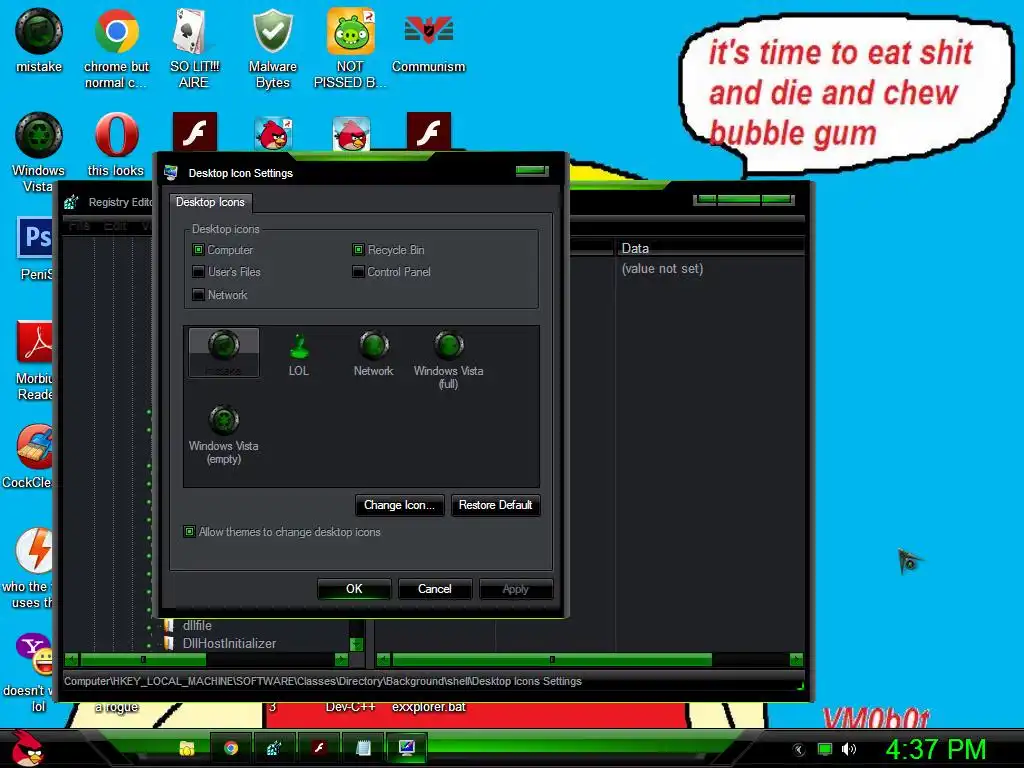Expand the DllHostInitializer registry key
Image resolution: width=1024 pixels, height=768 pixels.
click(150, 645)
